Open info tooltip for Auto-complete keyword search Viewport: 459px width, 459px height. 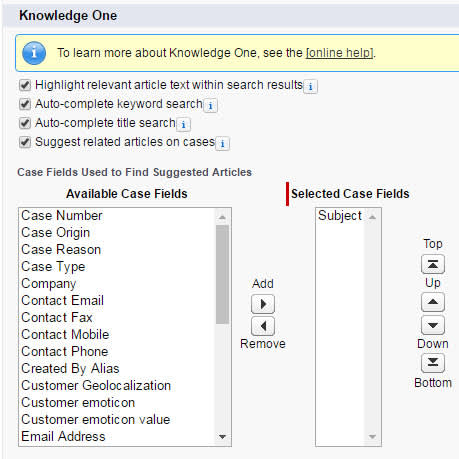210,106
